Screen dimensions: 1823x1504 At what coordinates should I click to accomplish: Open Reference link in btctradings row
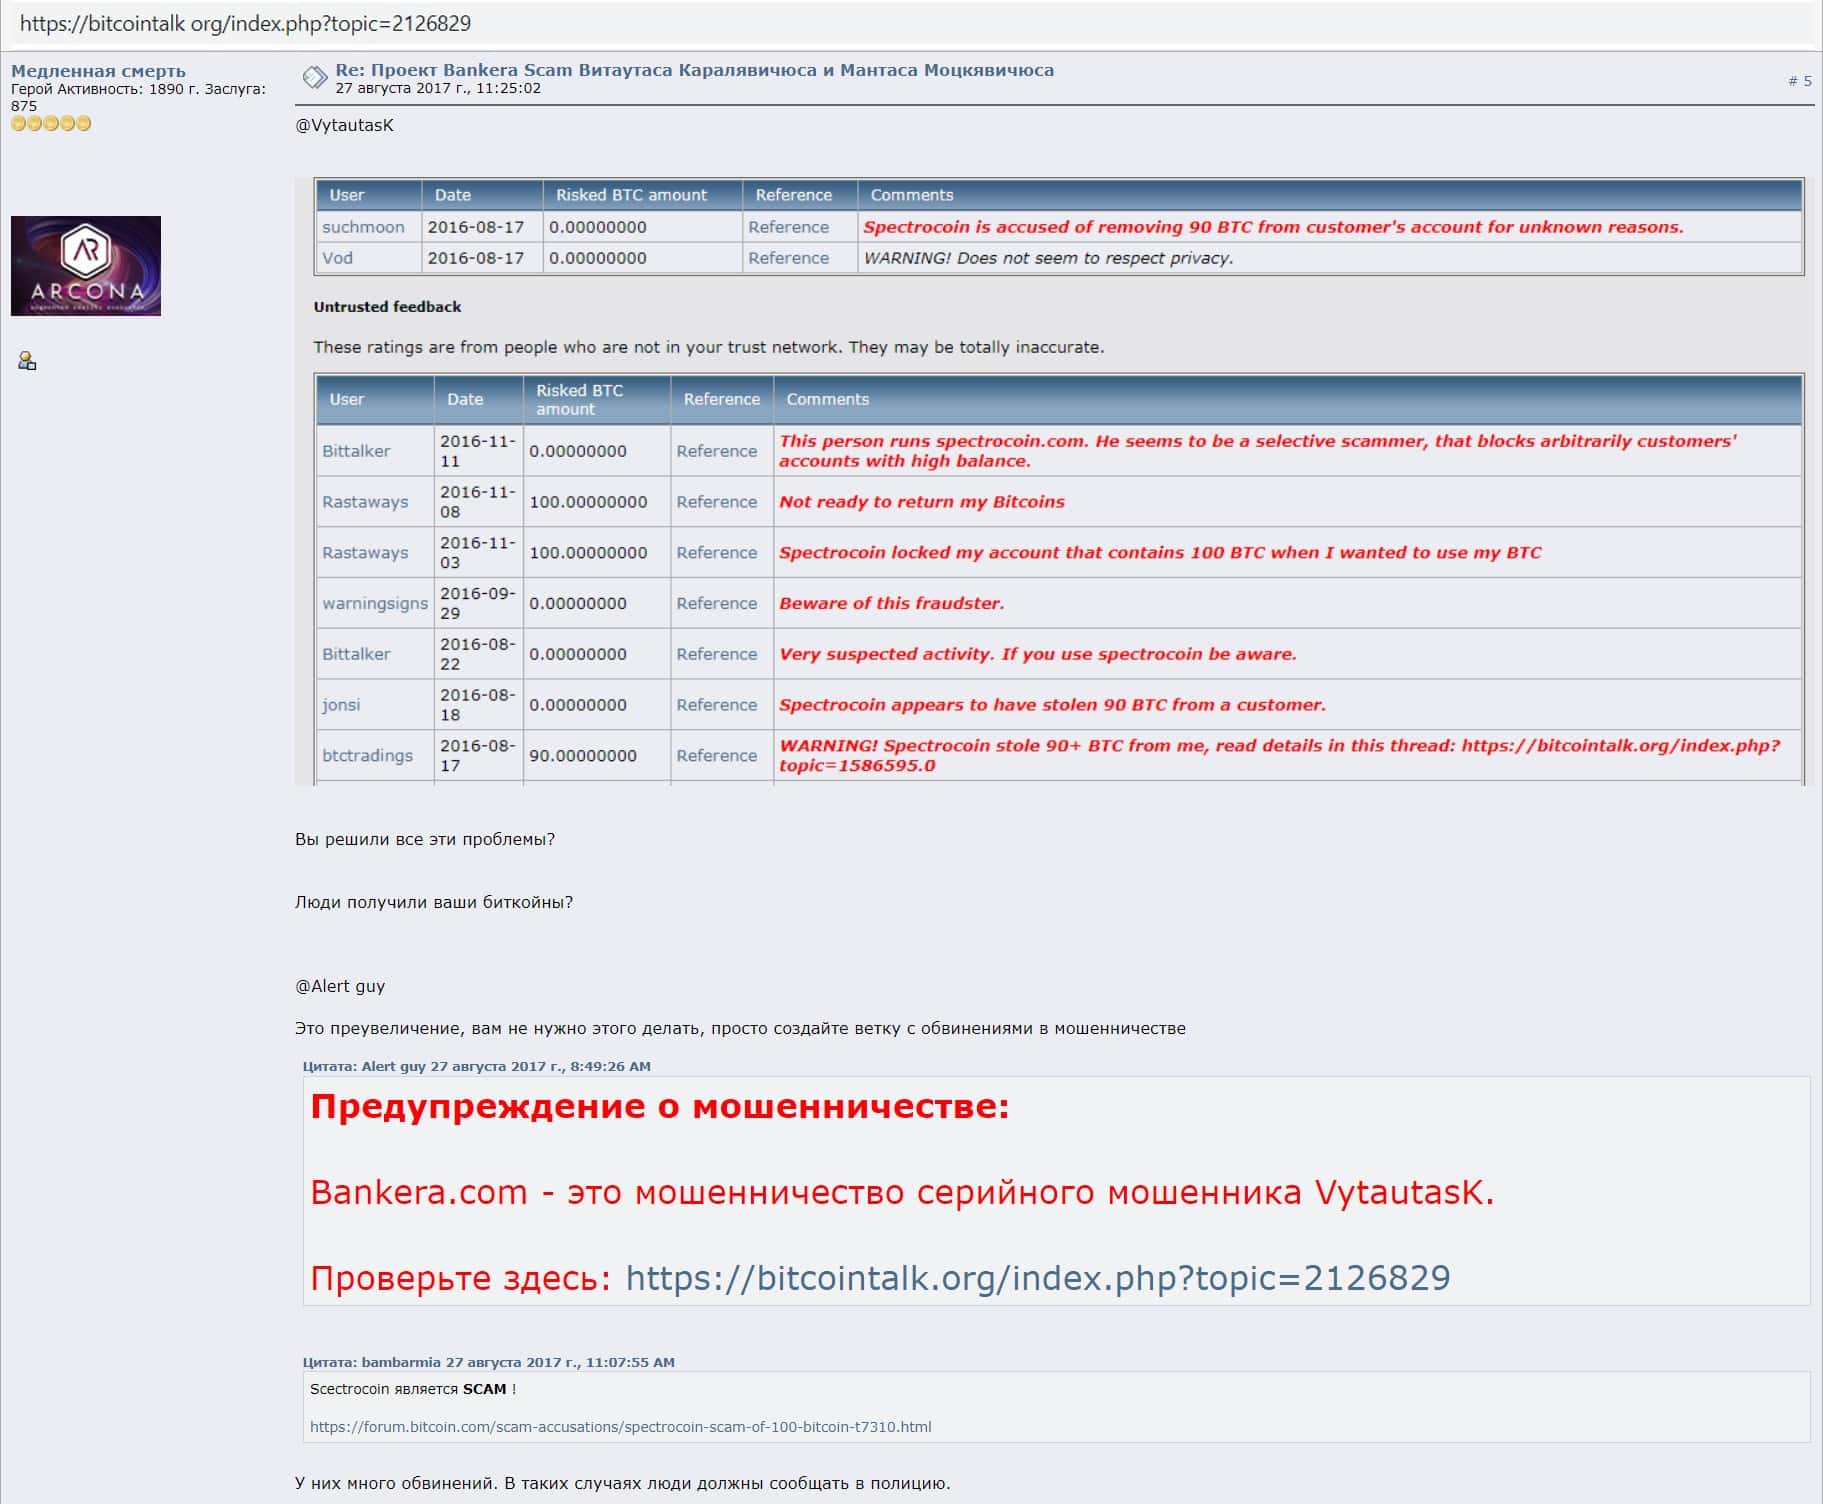coord(716,756)
